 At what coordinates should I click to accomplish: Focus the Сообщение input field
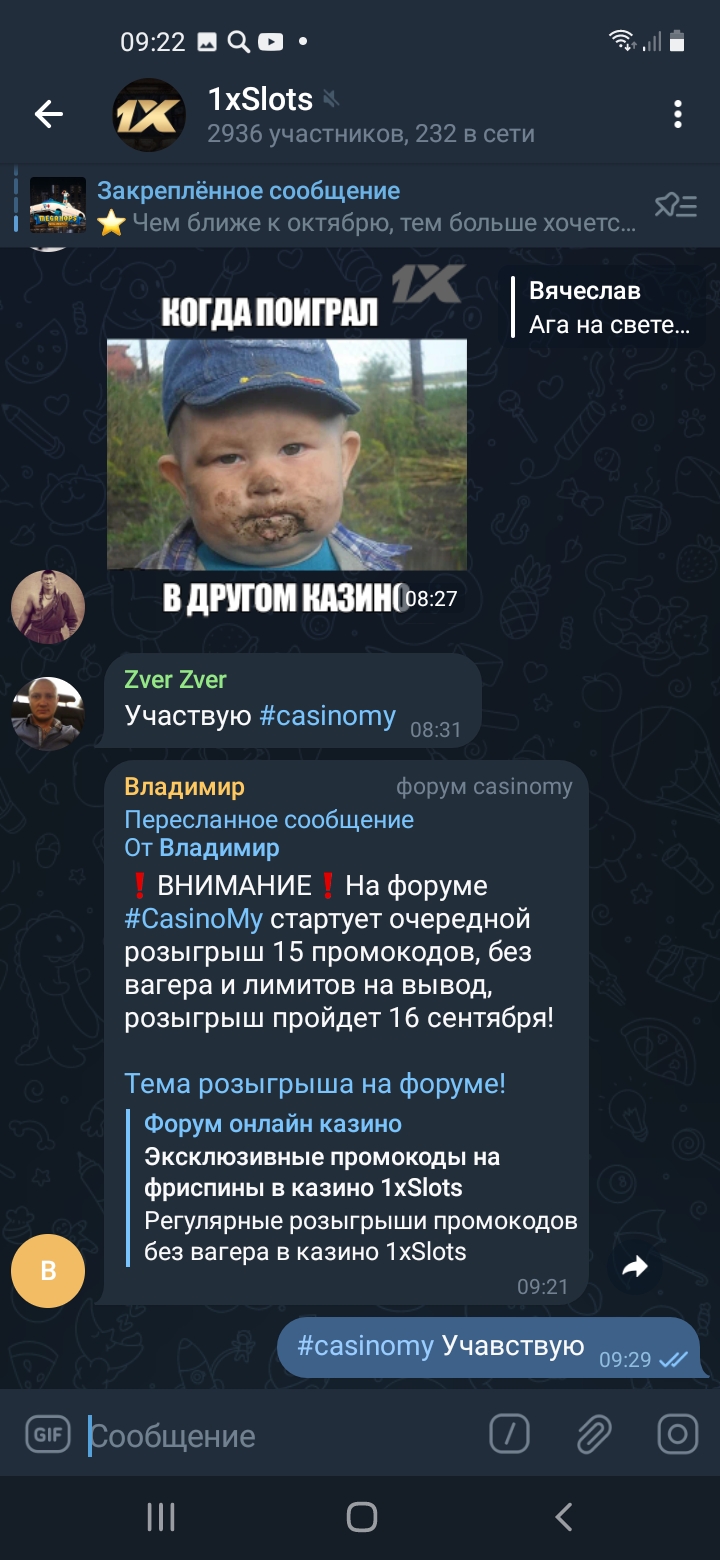tap(280, 1436)
